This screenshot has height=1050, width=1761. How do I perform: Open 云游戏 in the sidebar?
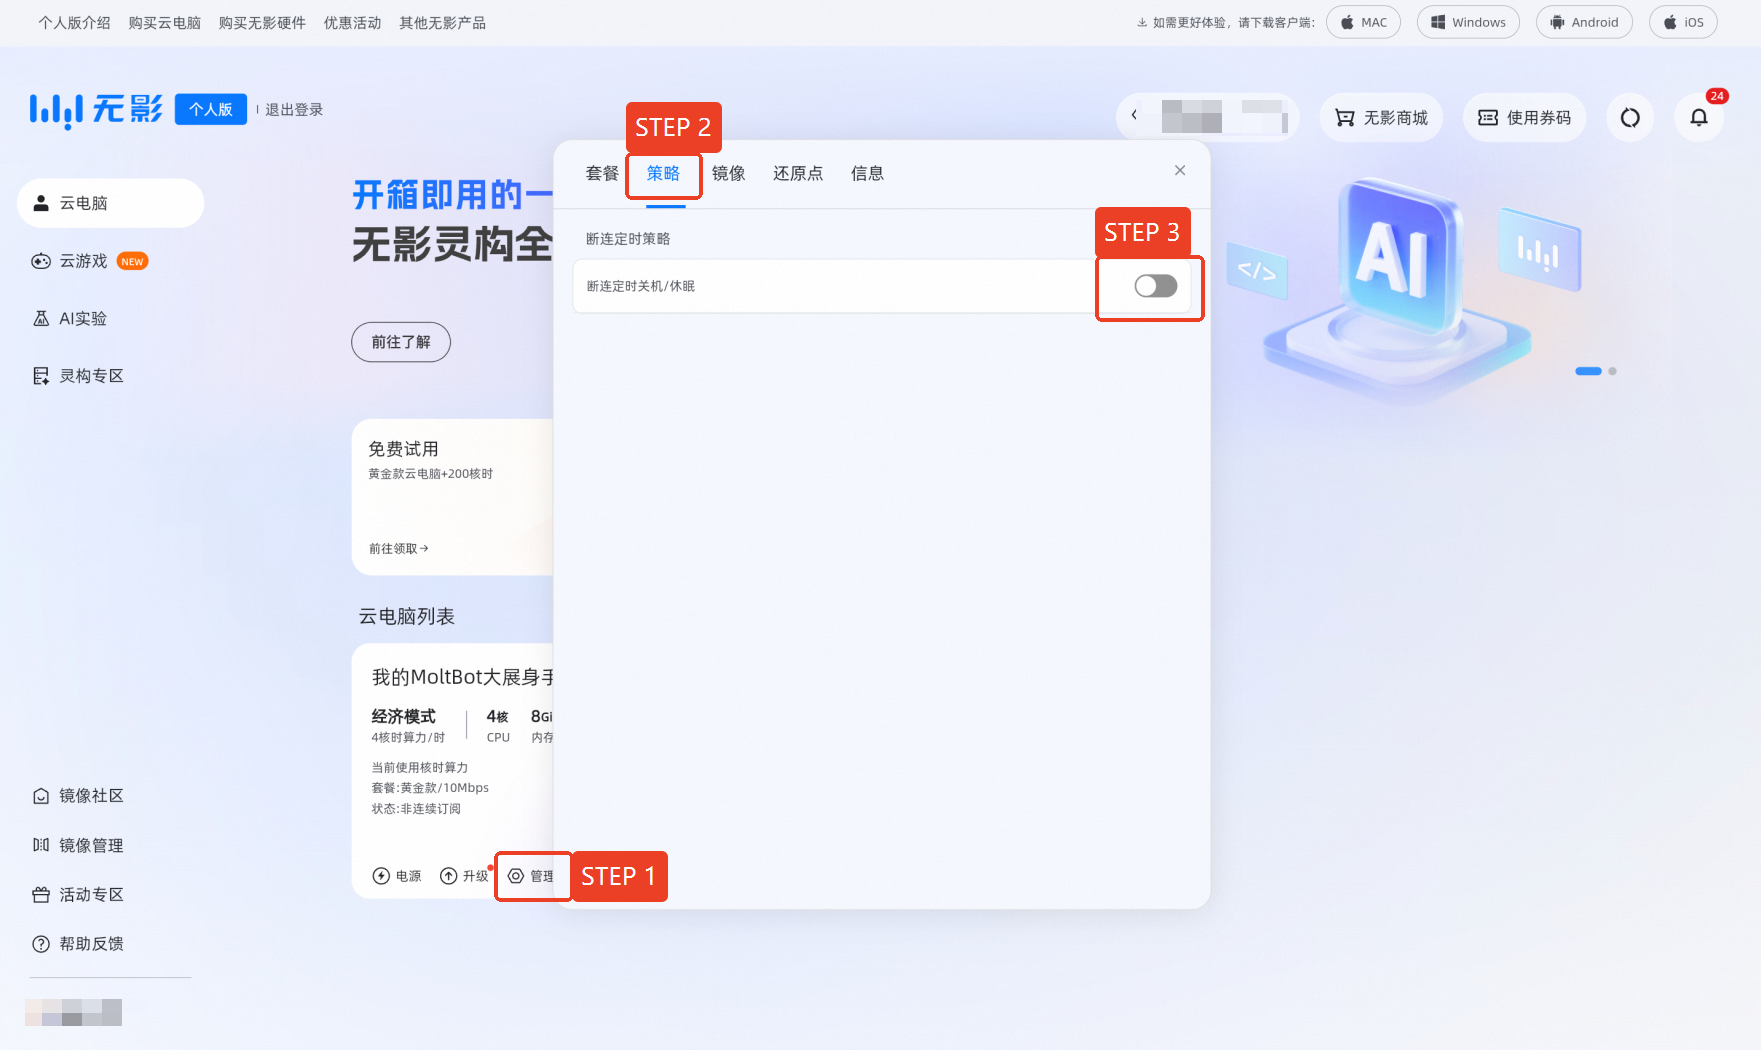(90, 261)
